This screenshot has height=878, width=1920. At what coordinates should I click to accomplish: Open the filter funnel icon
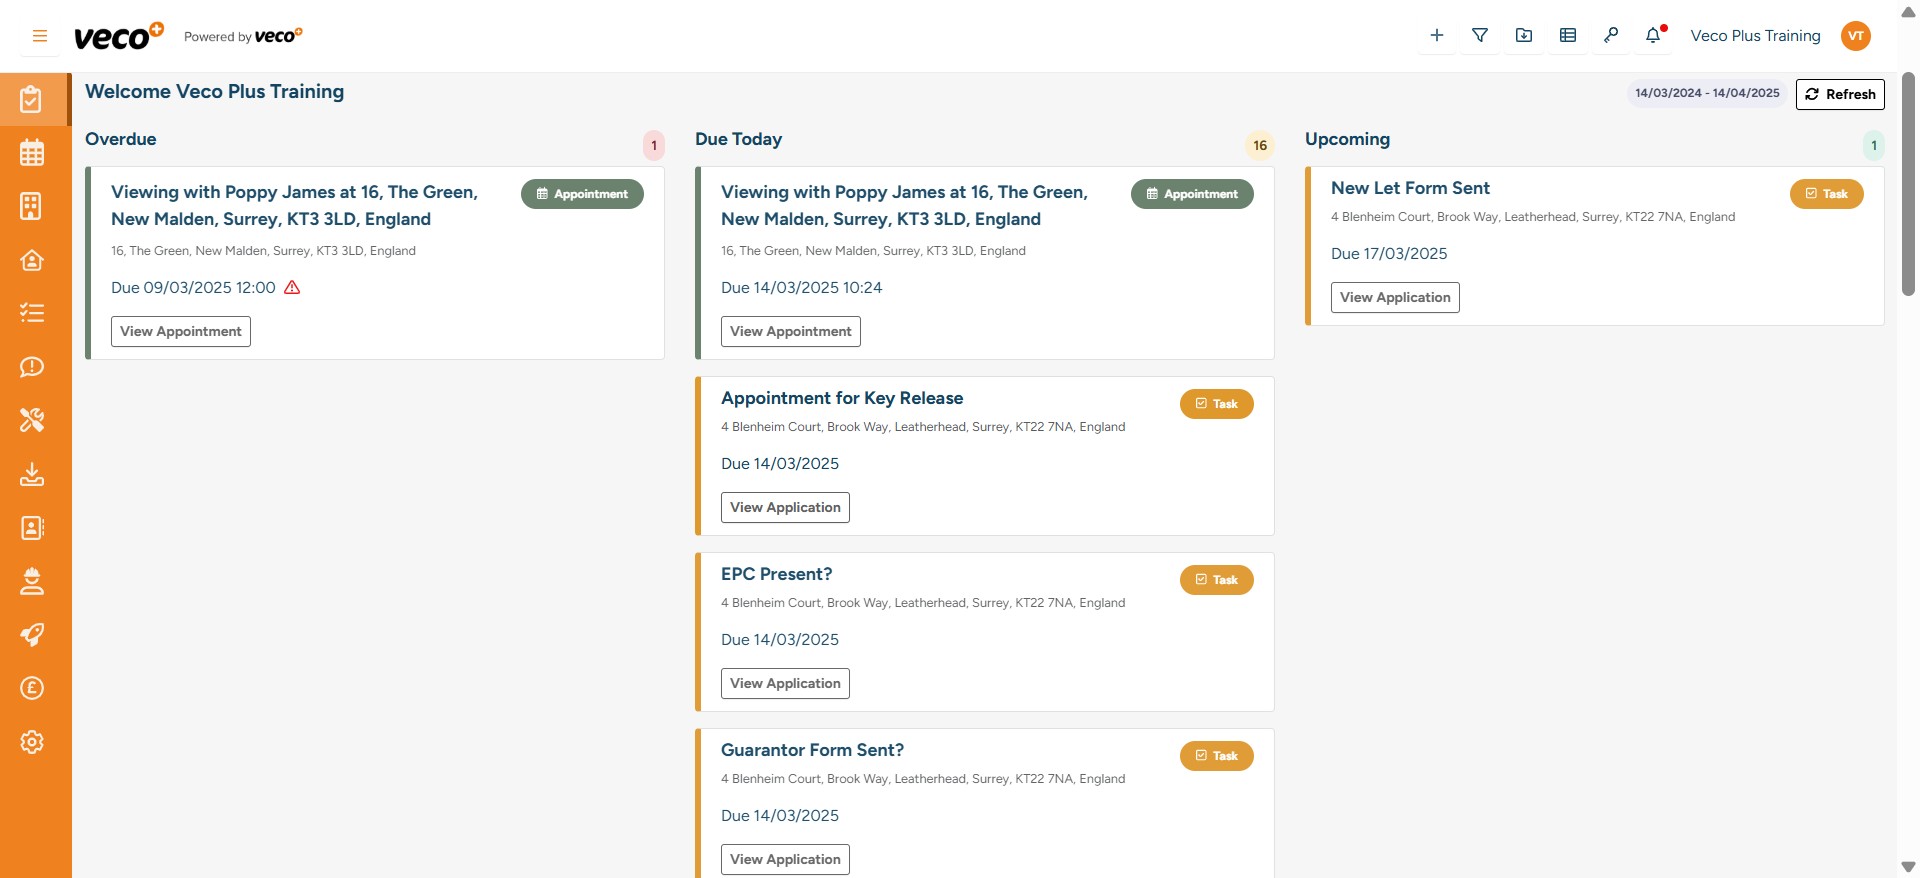click(1480, 35)
